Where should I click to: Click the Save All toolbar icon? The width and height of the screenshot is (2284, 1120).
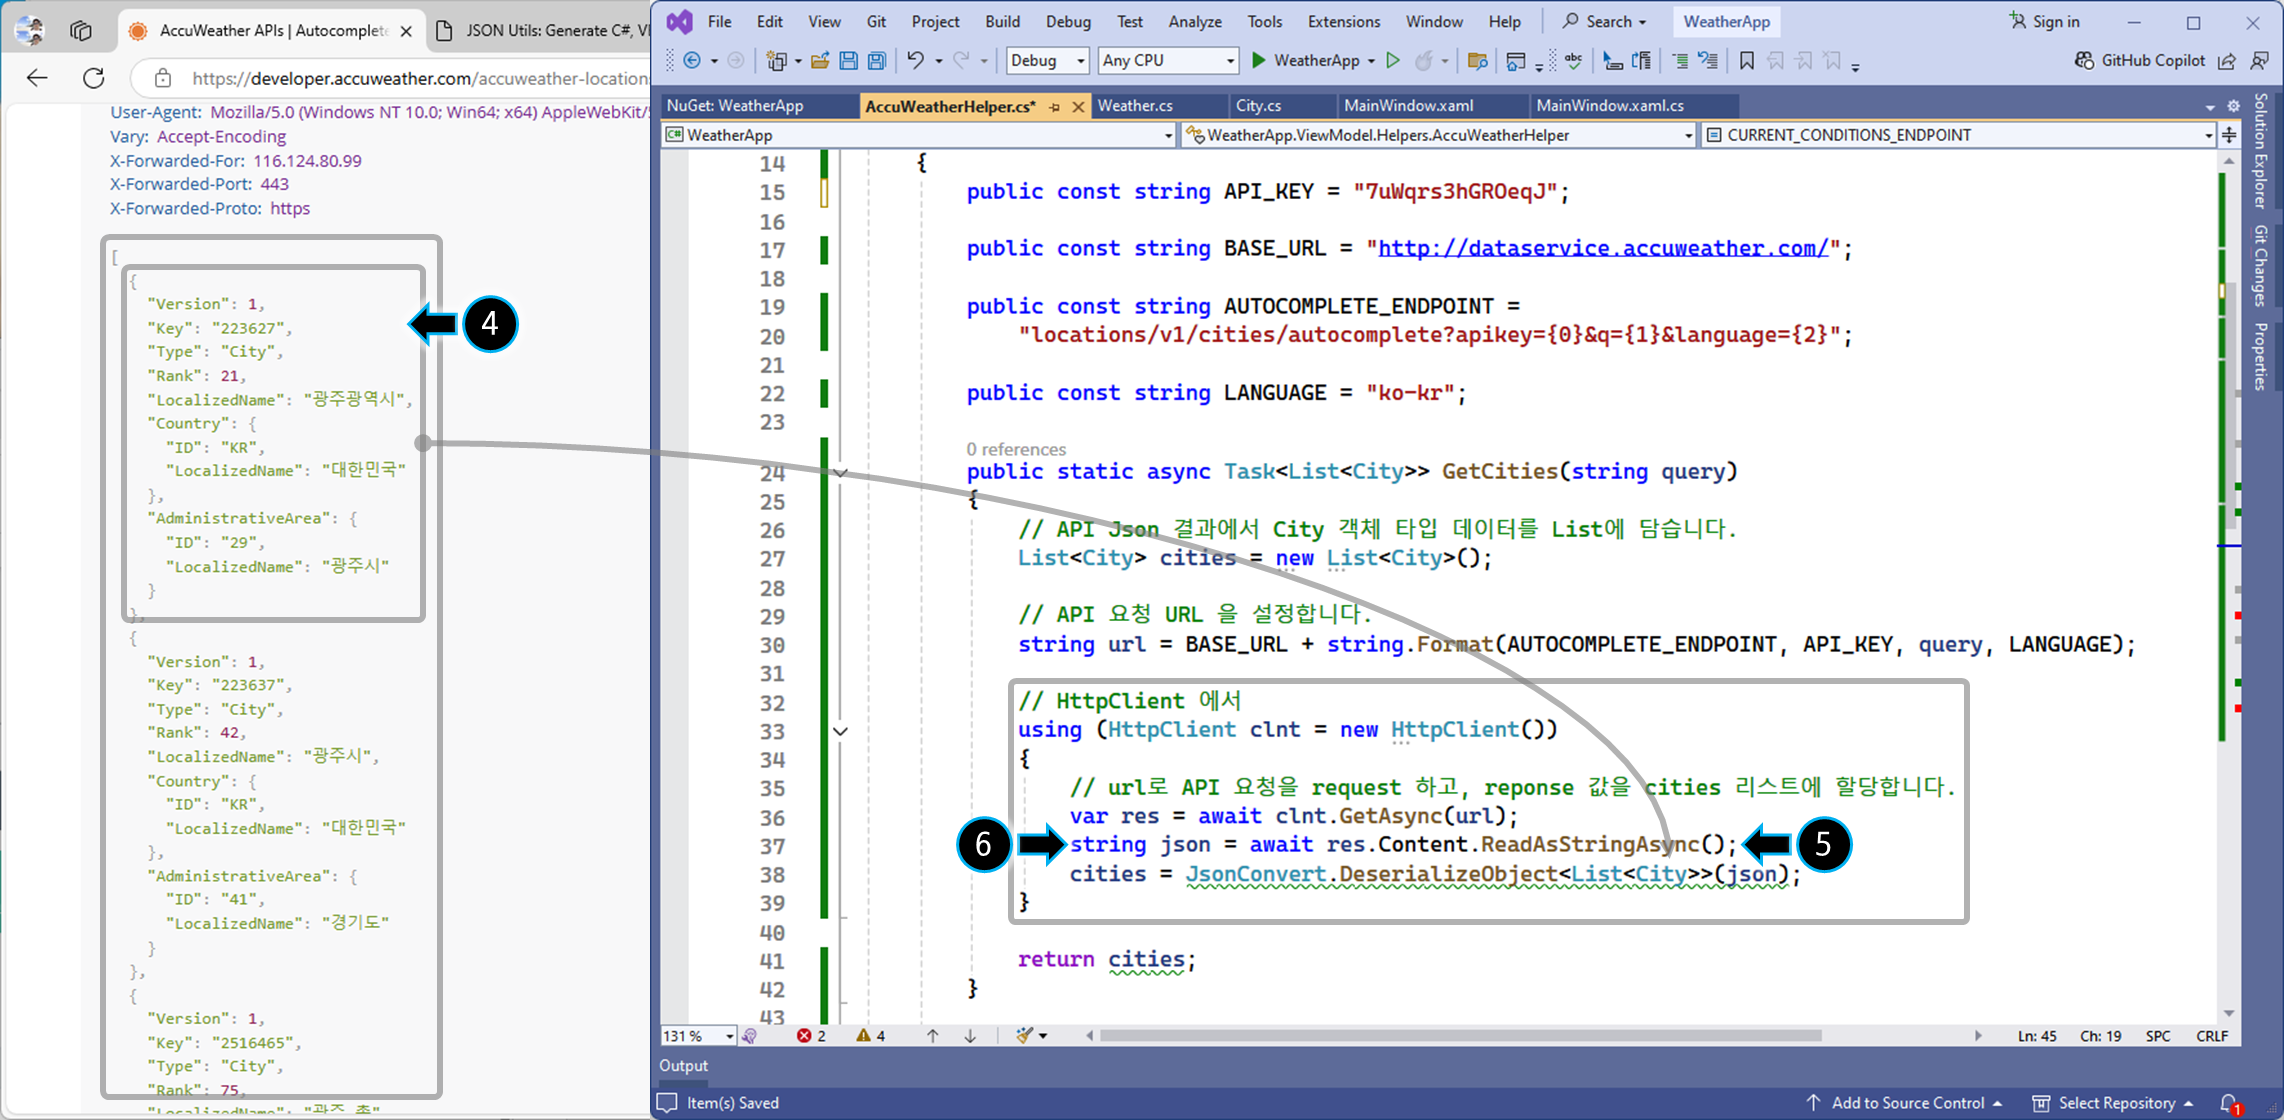point(877,61)
